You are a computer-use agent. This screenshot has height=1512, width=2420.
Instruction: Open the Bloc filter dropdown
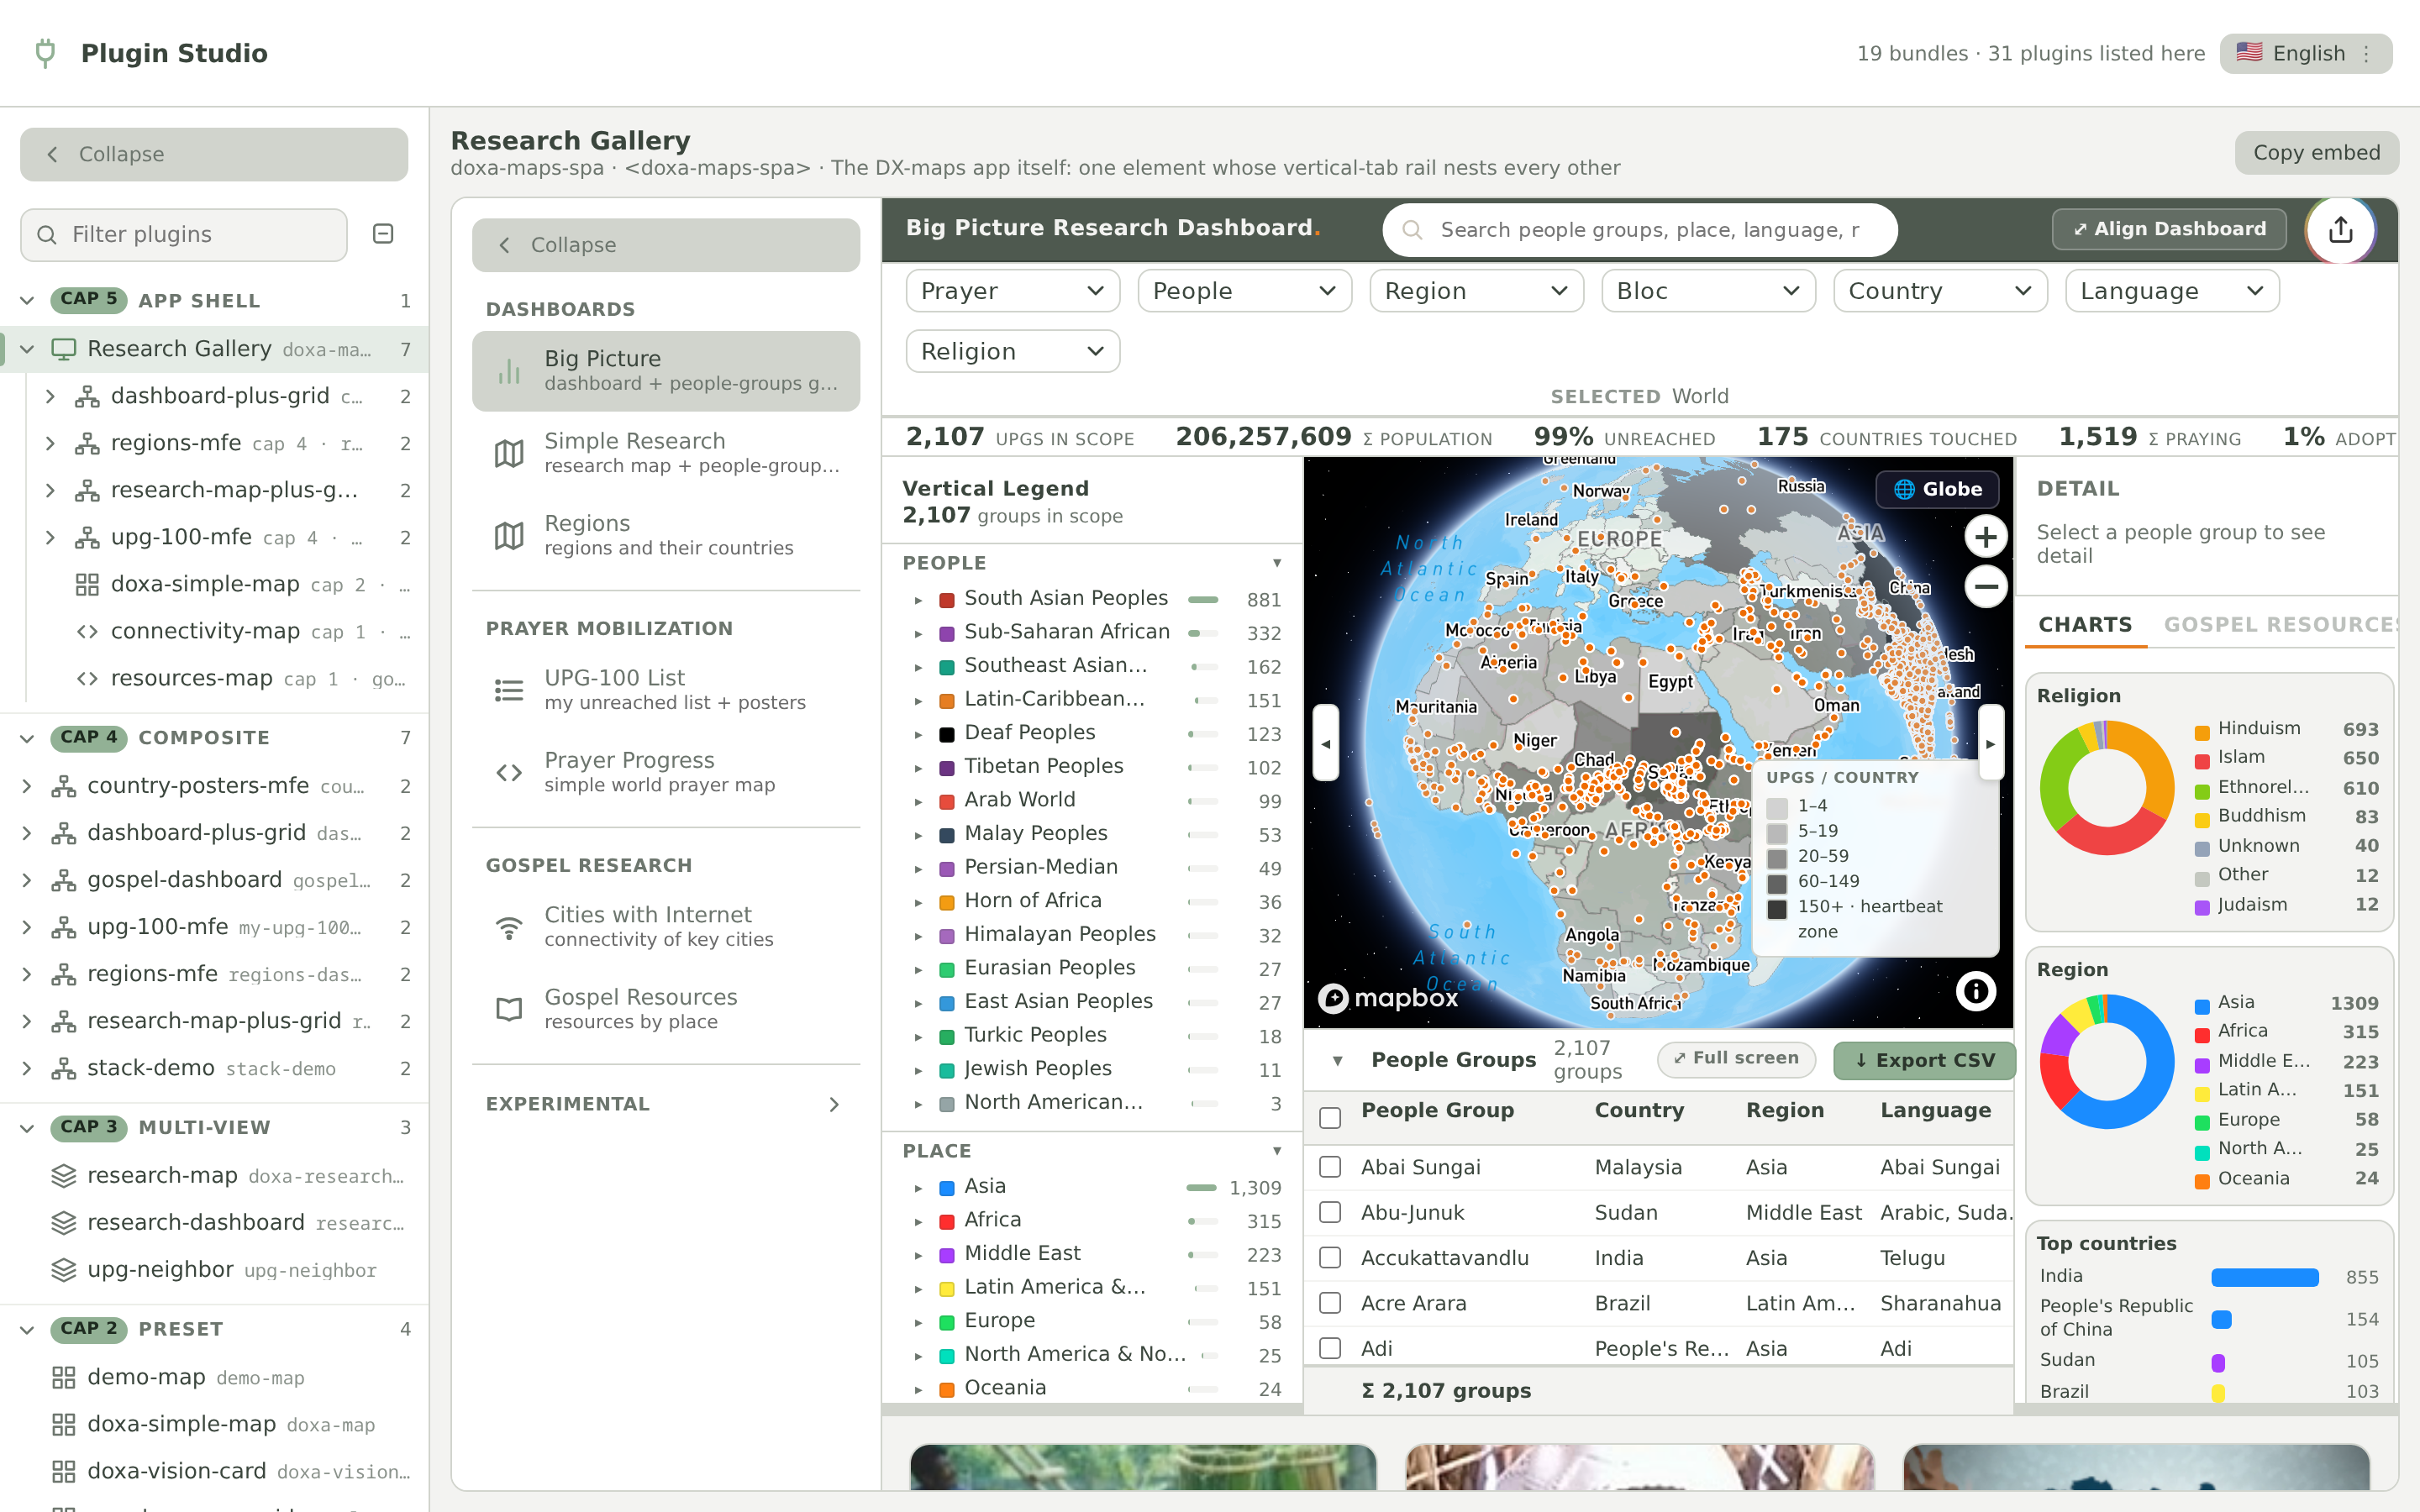(x=1708, y=291)
